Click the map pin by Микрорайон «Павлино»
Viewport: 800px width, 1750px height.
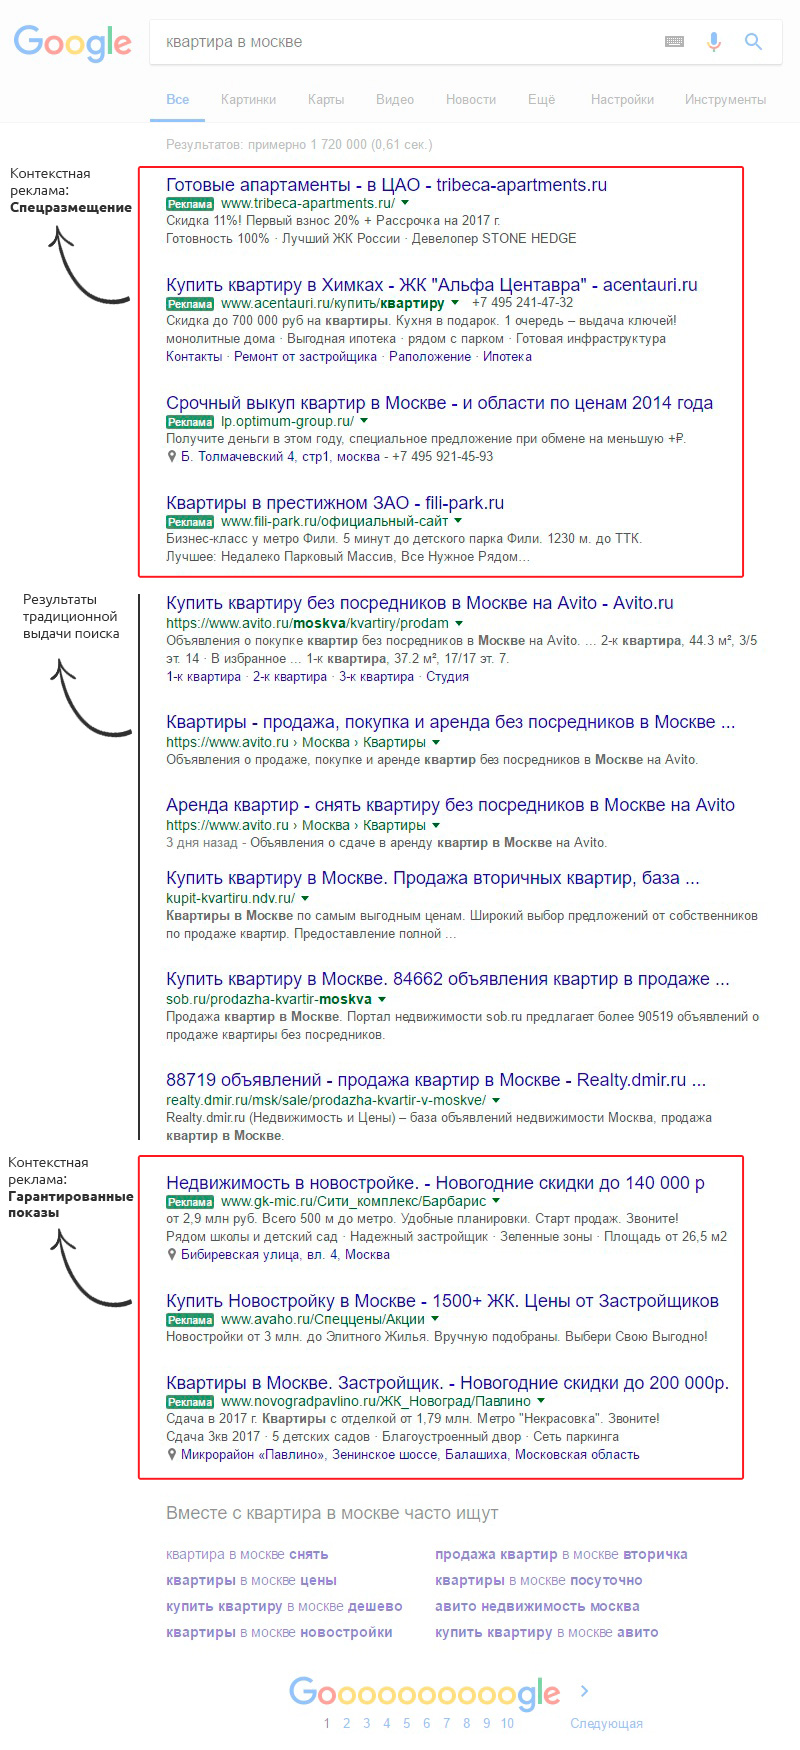[x=172, y=1455]
